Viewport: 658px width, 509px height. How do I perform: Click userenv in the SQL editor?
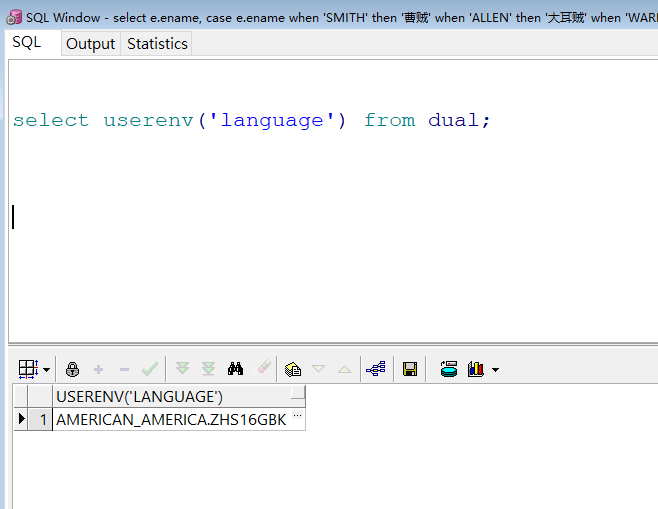coord(148,120)
